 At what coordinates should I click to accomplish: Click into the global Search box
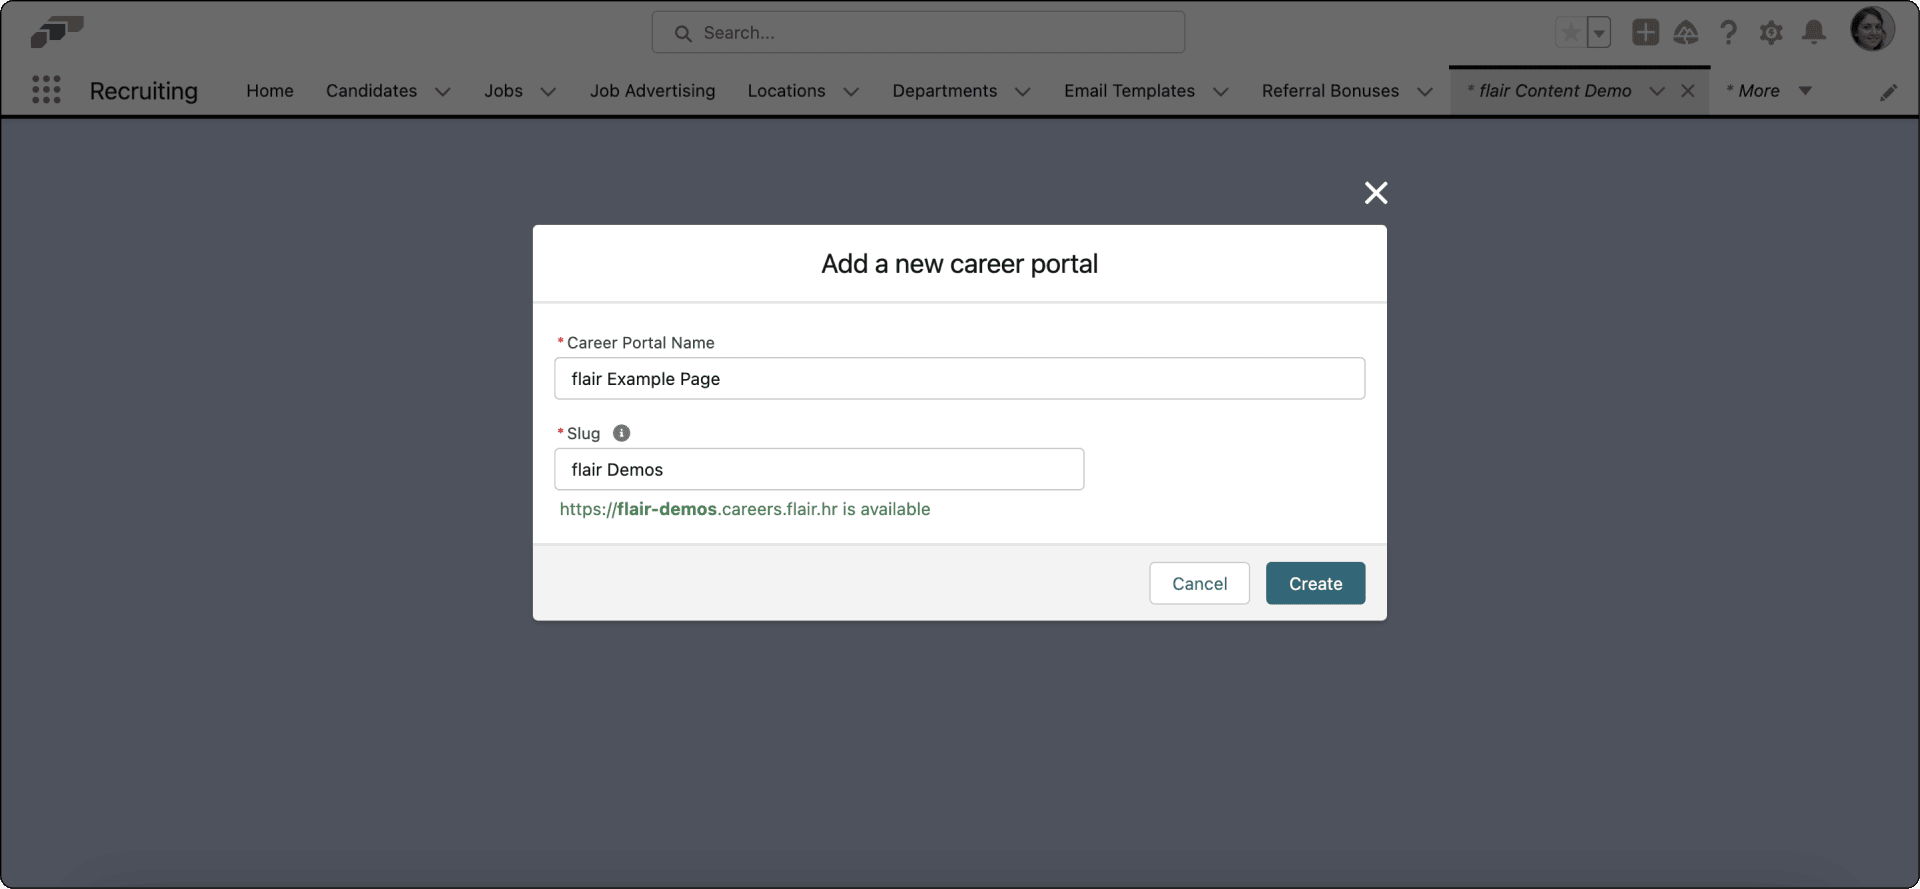(x=918, y=33)
